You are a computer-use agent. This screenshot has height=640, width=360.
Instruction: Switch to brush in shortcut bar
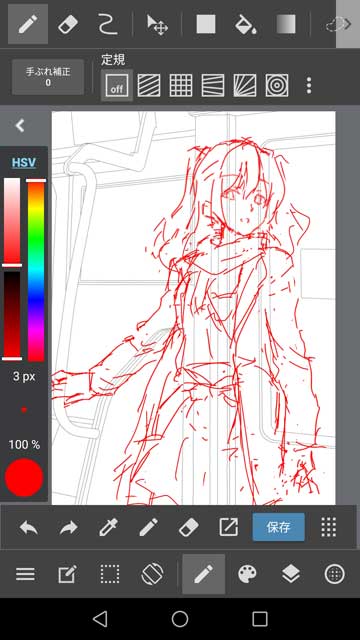click(149, 527)
